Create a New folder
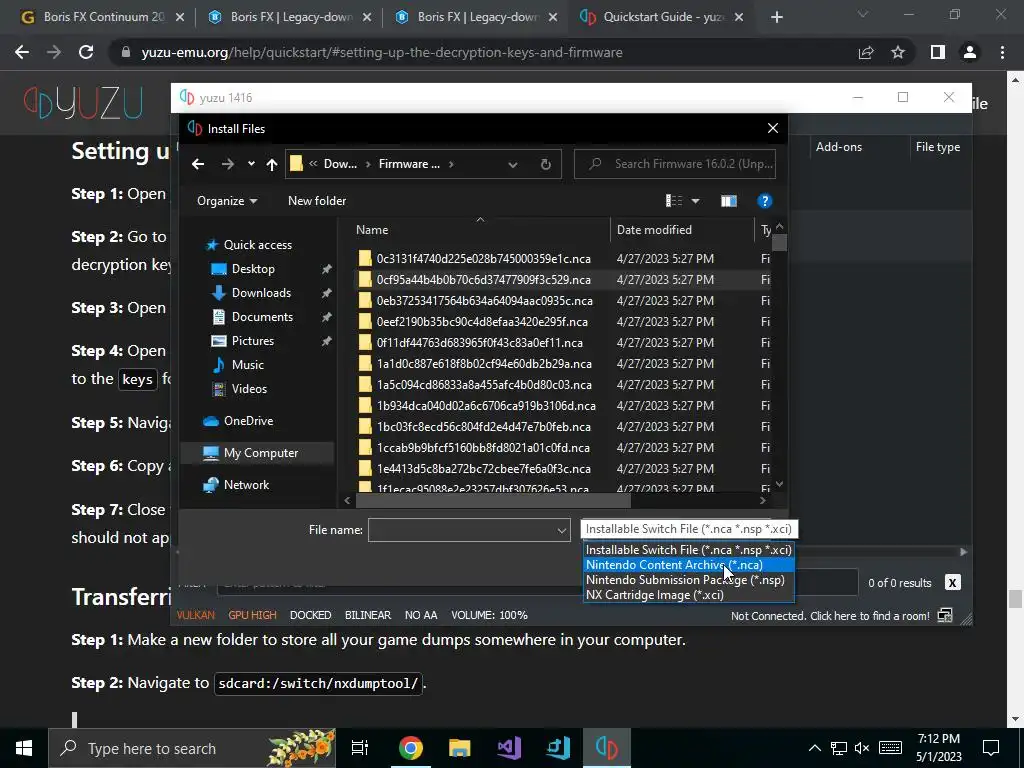 pyautogui.click(x=317, y=201)
